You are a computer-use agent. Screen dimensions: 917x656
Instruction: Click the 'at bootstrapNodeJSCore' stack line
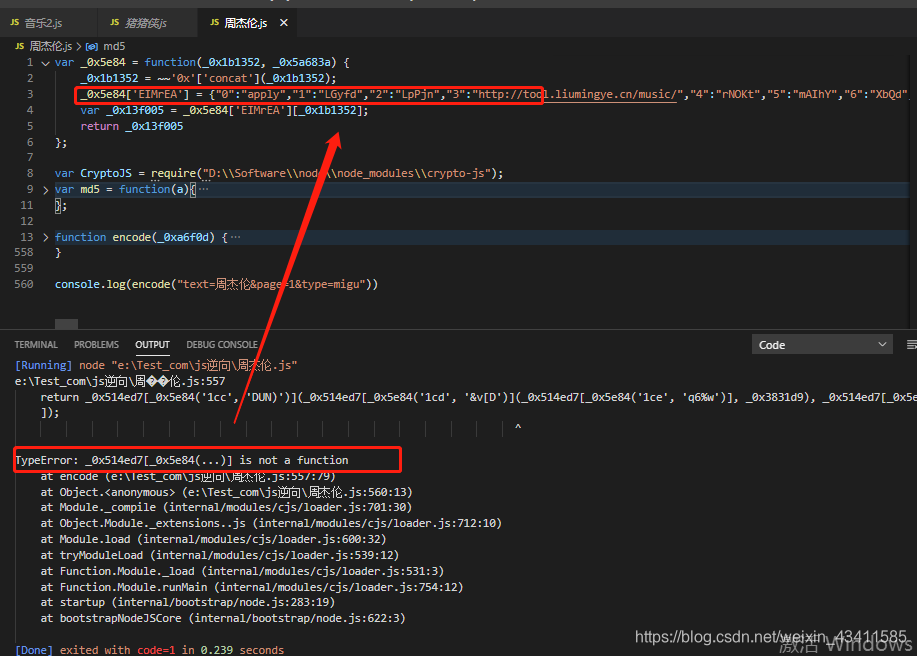223,618
